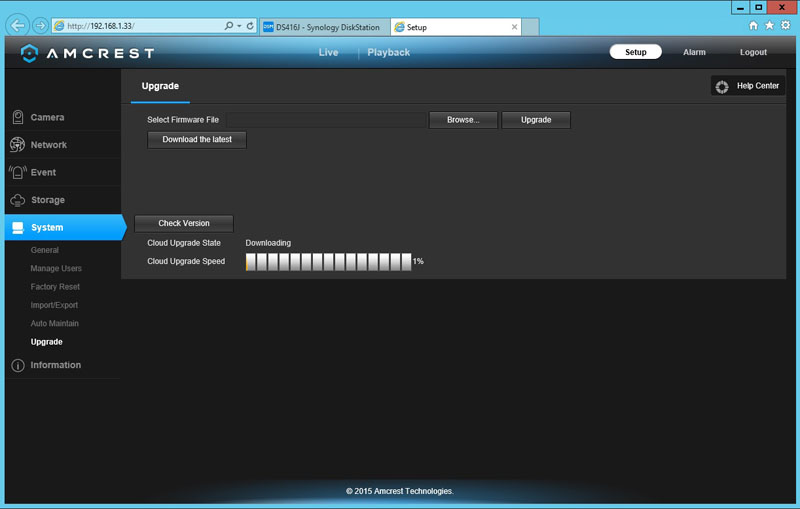Click the Downloading status text
800x509 pixels.
click(x=268, y=243)
